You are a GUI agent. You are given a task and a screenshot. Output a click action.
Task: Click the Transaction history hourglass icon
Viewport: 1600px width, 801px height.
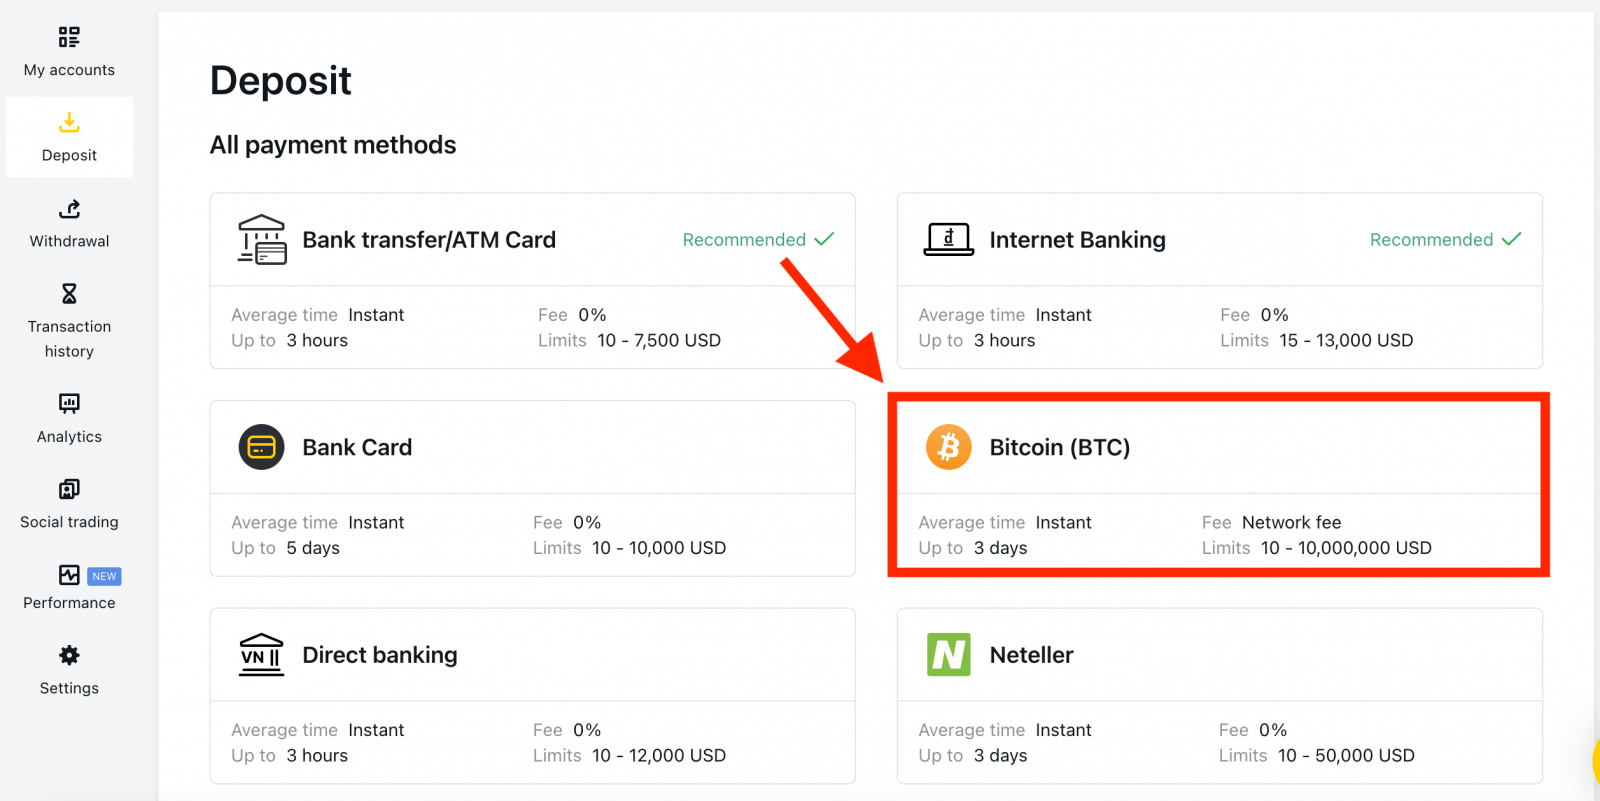[69, 293]
